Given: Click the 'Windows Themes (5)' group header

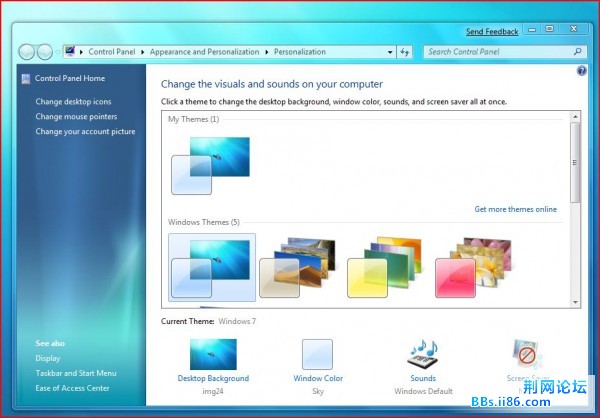Looking at the screenshot, I should 204,222.
